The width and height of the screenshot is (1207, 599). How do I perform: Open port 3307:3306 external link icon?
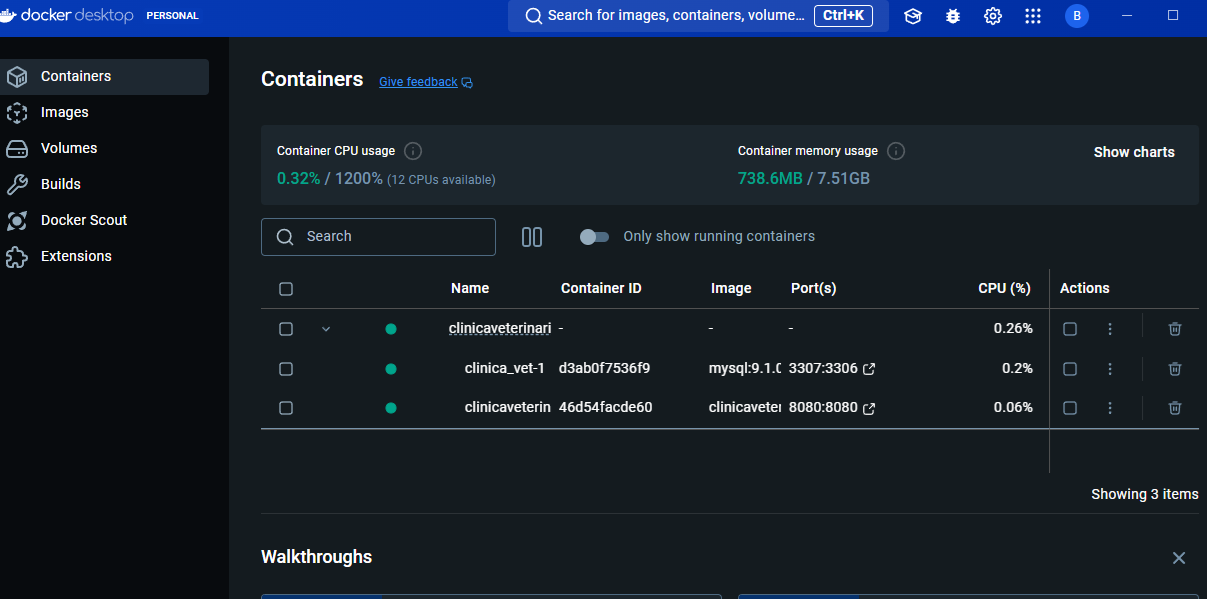tap(869, 369)
